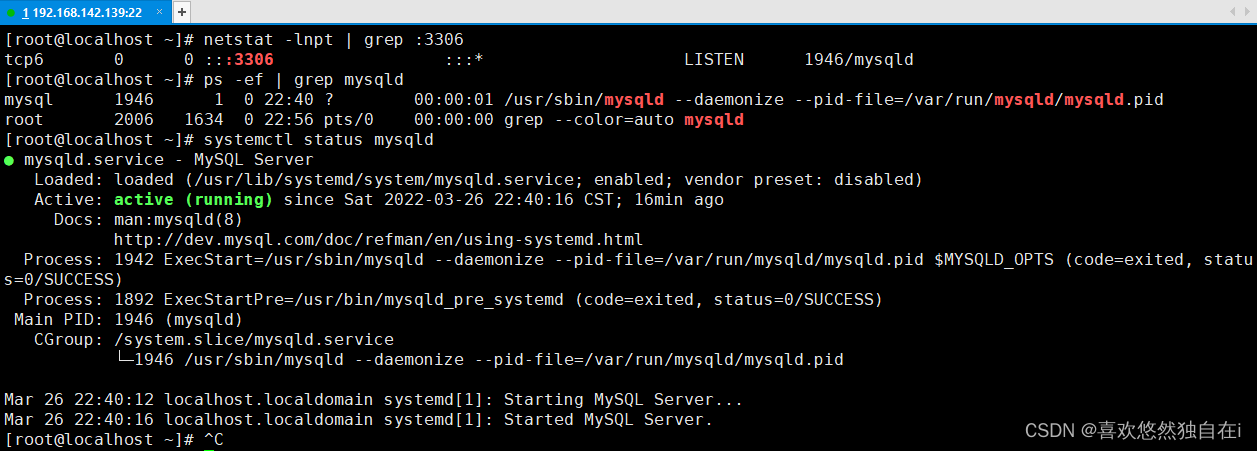Click green bullet before mysqld.service

pos(9,160)
